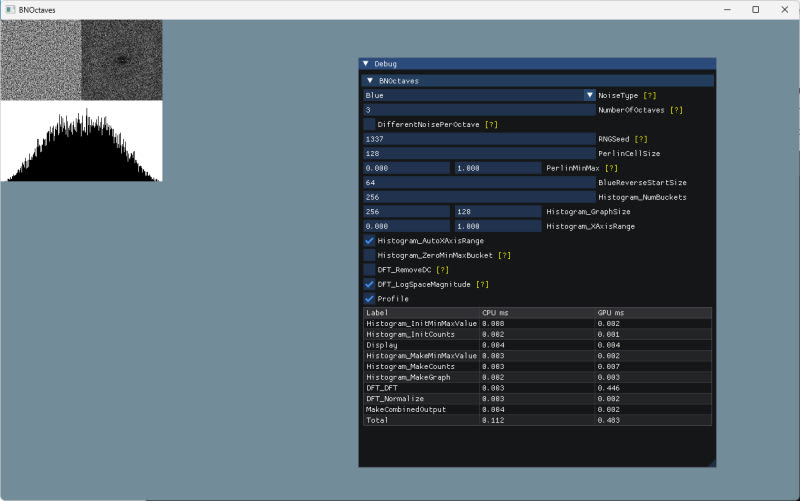This screenshot has width=800, height=501.
Task: Click the Label column header in profile table
Action: 377,313
